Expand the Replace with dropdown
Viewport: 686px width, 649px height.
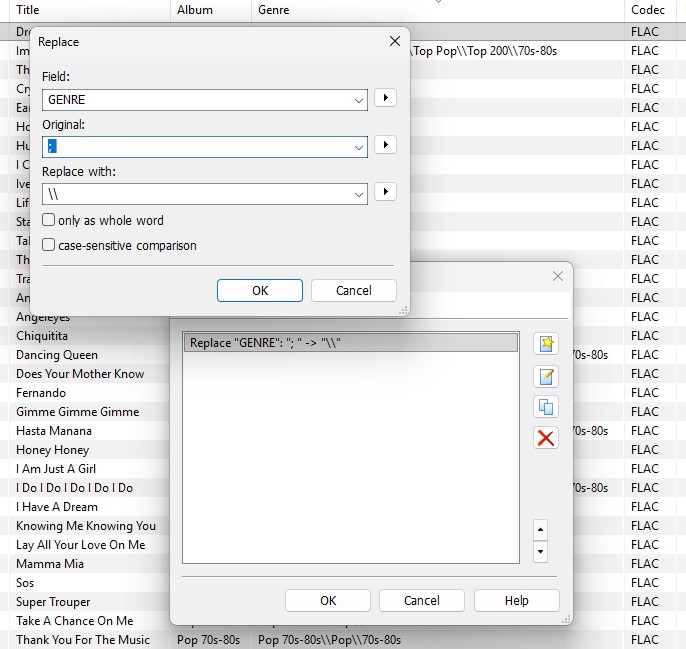(x=359, y=194)
